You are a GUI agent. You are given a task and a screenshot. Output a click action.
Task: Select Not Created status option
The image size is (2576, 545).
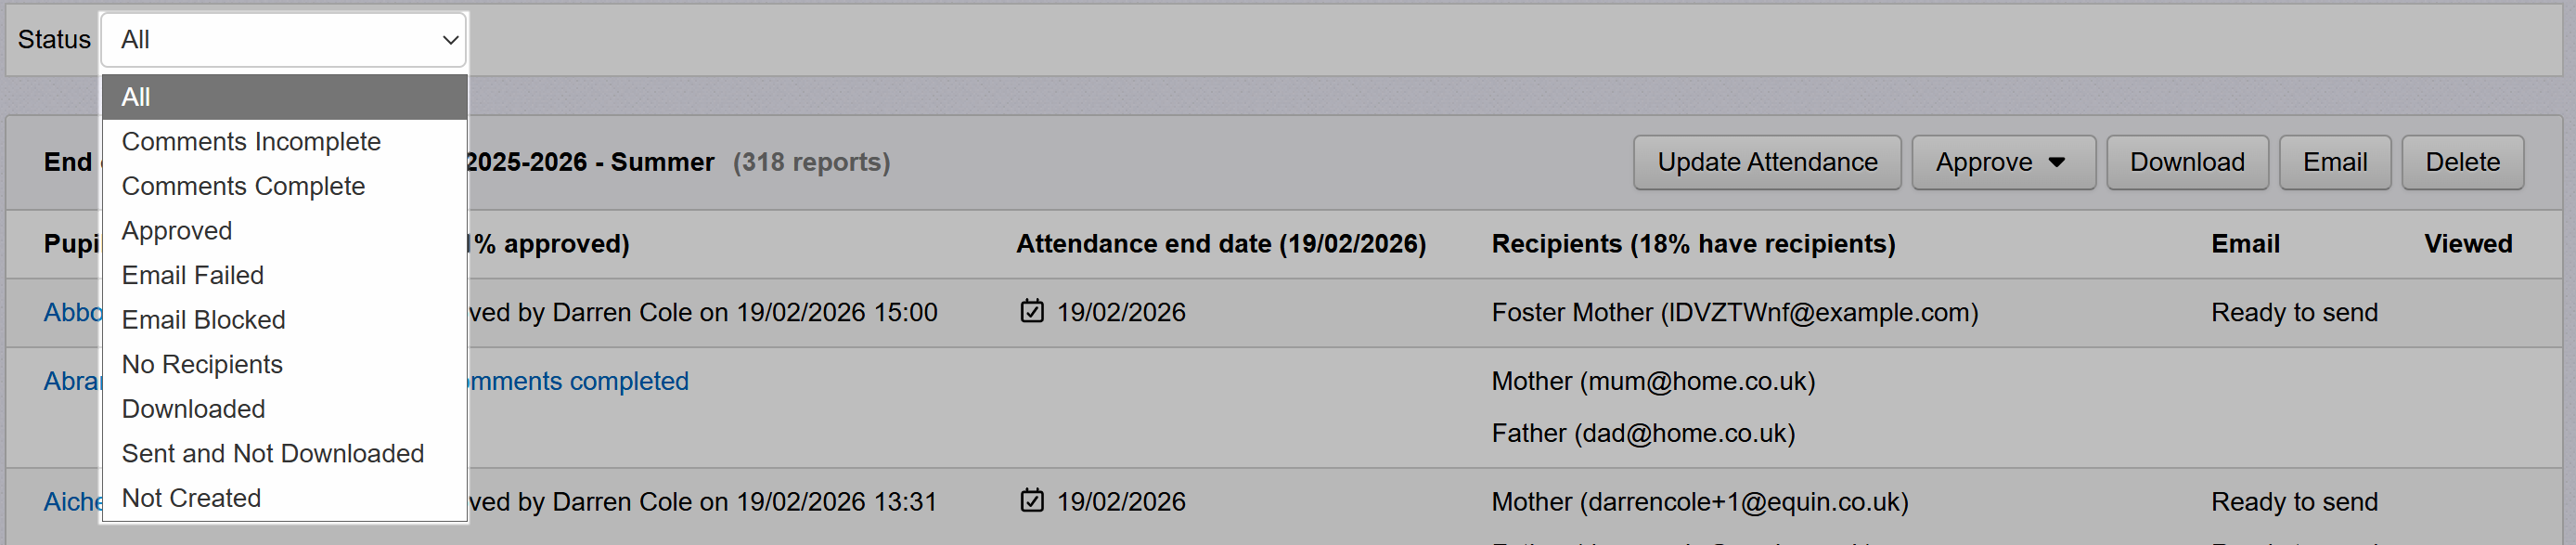[191, 498]
